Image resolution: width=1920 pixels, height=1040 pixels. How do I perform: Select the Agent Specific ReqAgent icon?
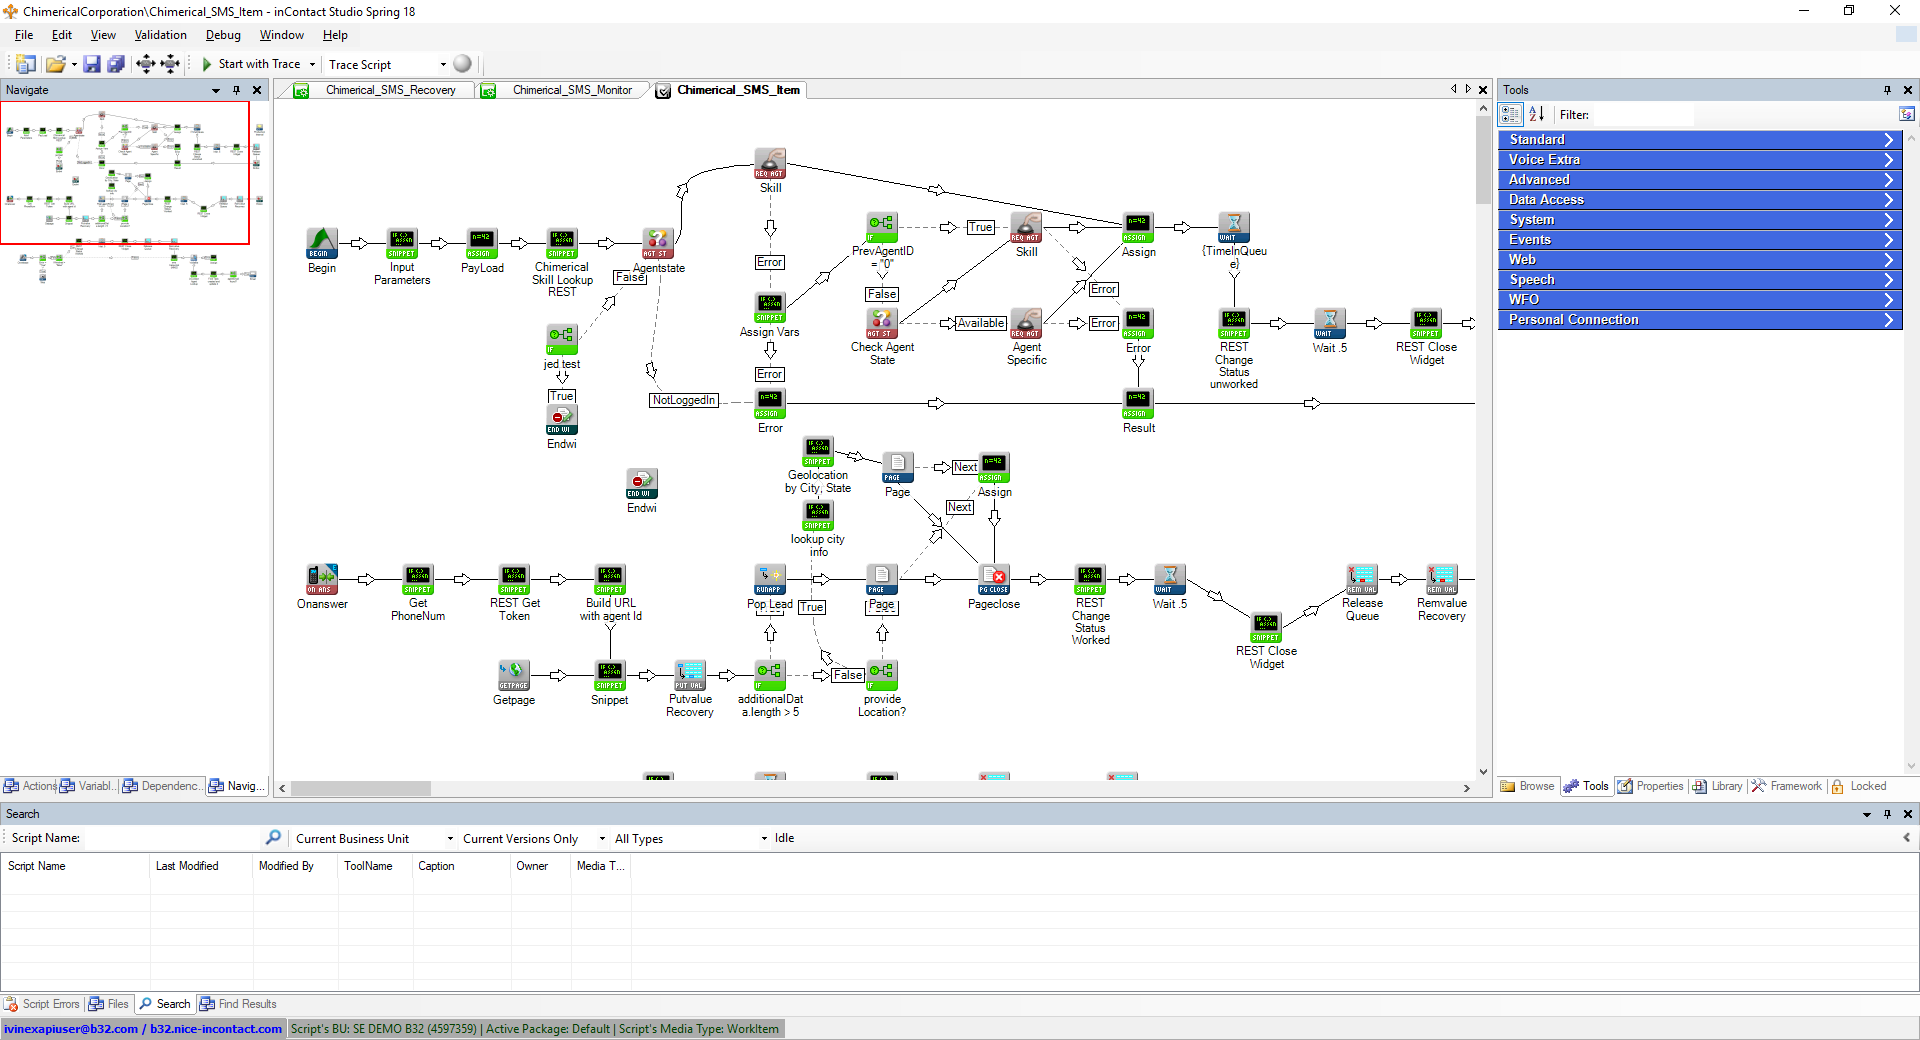(1026, 323)
